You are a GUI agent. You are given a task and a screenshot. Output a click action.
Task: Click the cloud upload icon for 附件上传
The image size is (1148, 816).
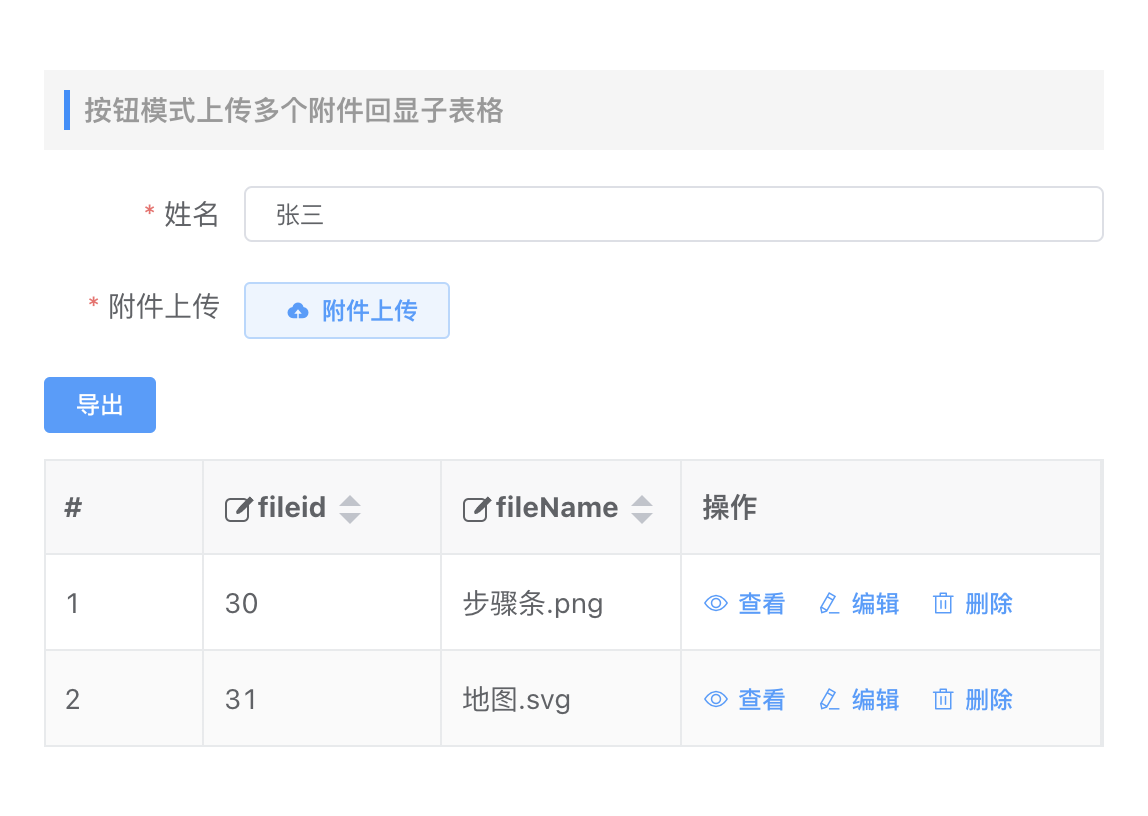pos(298,311)
